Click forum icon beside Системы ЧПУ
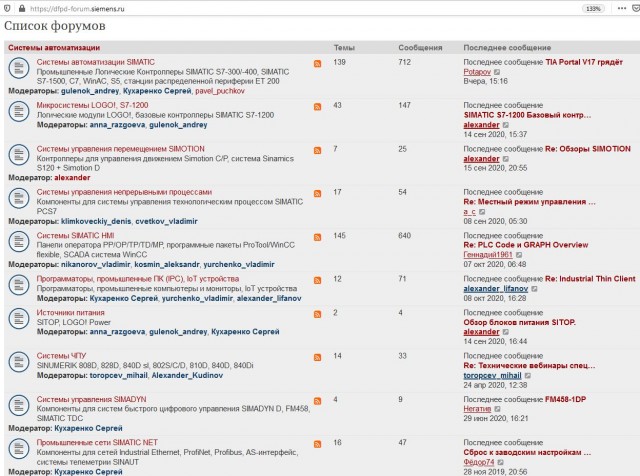The image size is (640, 476). tap(19, 362)
